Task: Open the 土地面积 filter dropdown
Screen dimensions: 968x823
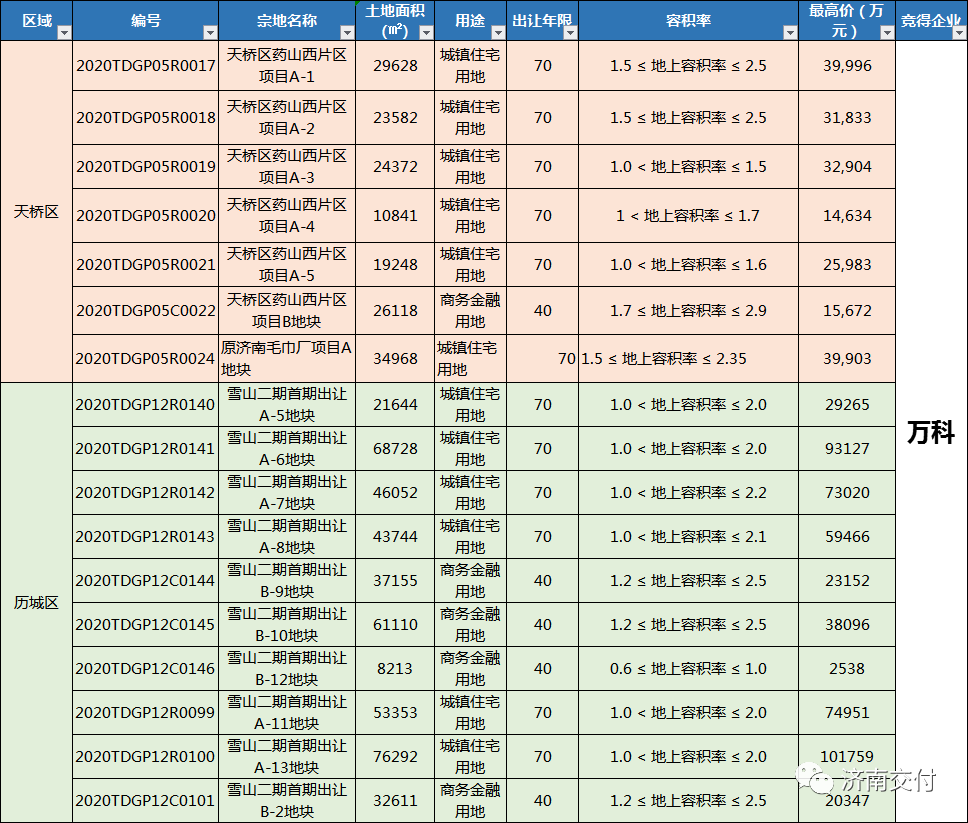Action: pyautogui.click(x=425, y=32)
